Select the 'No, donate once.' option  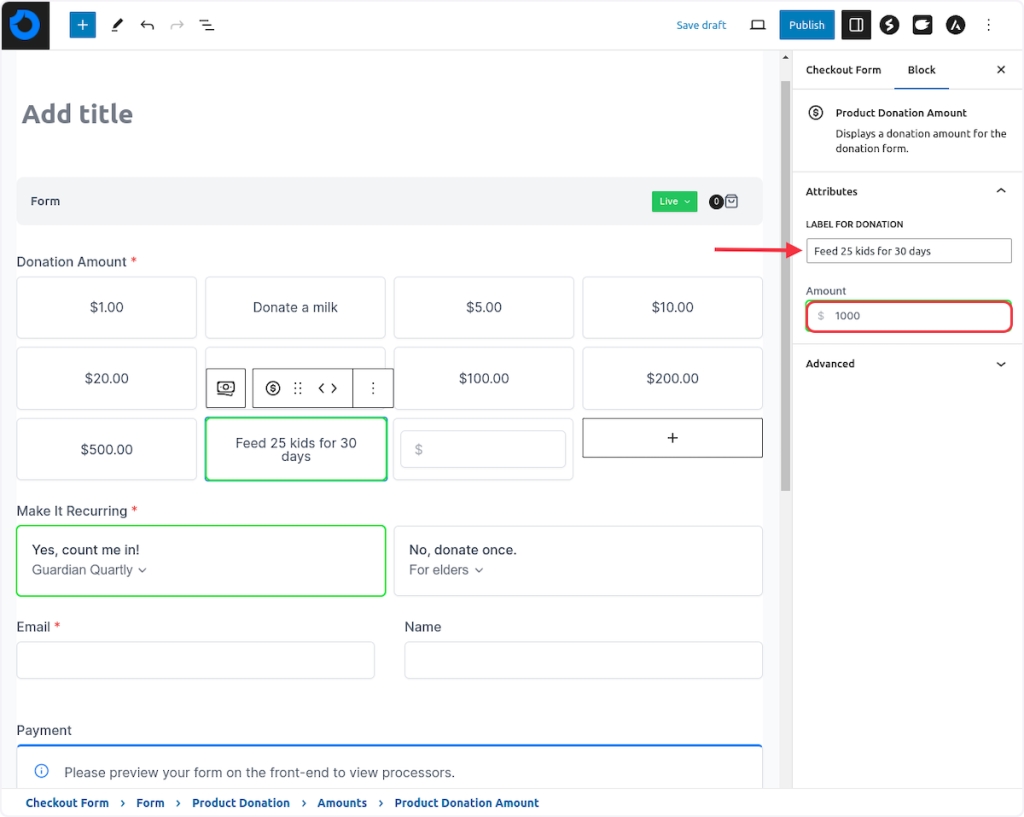point(578,560)
